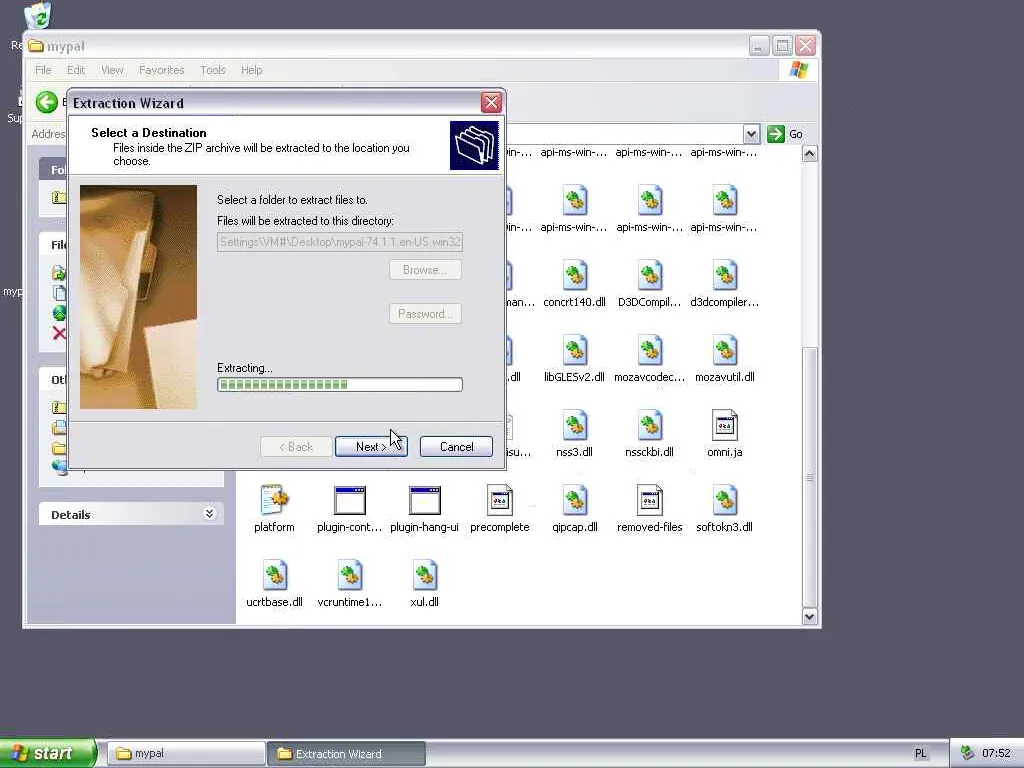Select the precomplete file icon
Screen dimensions: 1024x768
pos(500,500)
